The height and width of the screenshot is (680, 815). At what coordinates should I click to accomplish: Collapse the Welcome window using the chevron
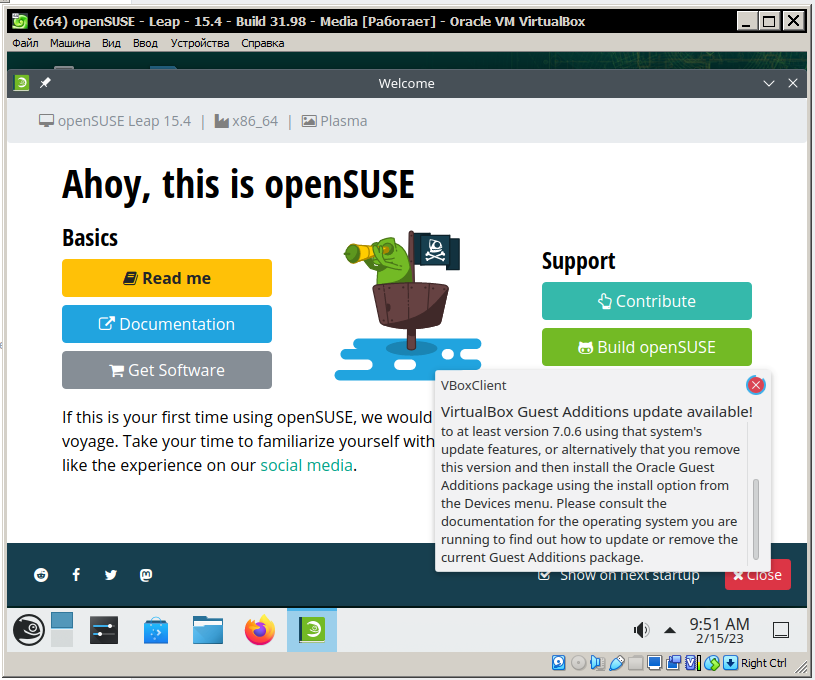tap(769, 83)
